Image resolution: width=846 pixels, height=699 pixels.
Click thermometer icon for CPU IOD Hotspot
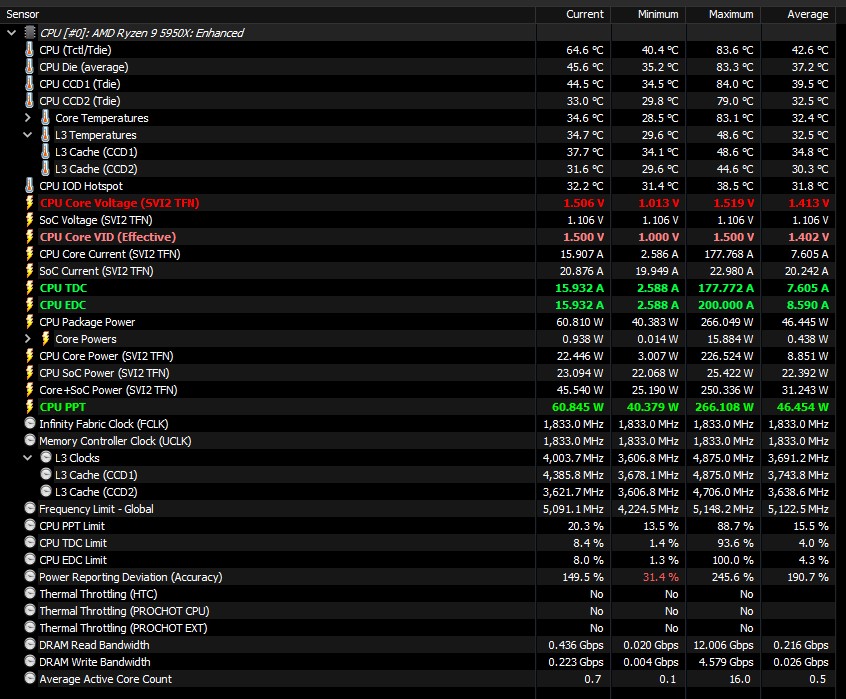[x=30, y=186]
